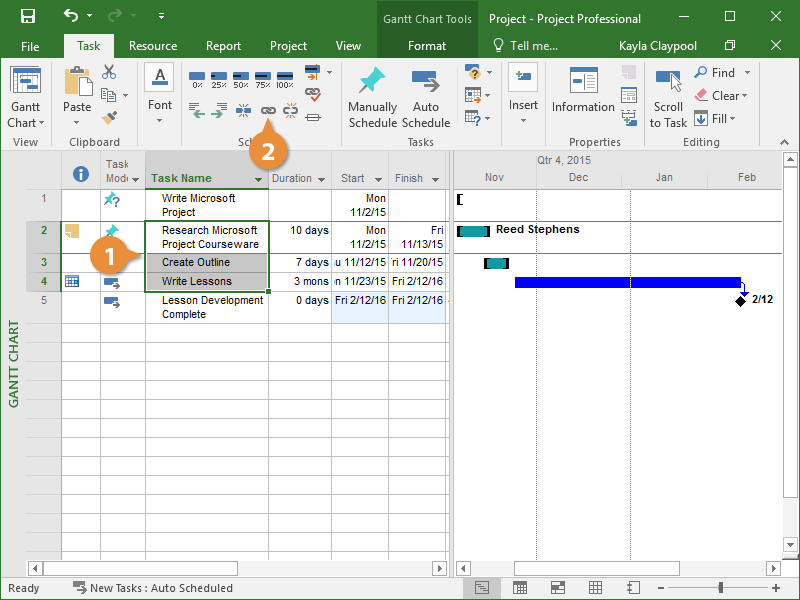800x600 pixels.
Task: Open the Find dropdown arrow
Action: [747, 73]
